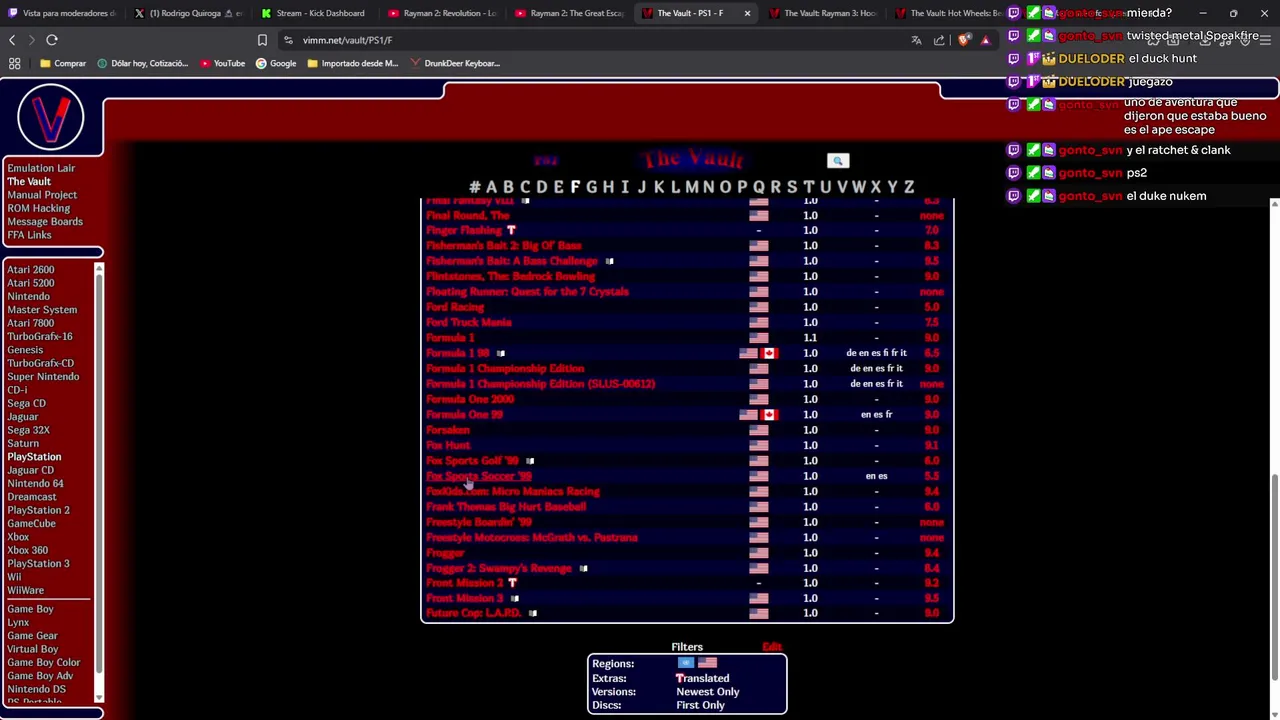Click the Edit link above Filters
The image size is (1280, 720).
click(x=772, y=647)
